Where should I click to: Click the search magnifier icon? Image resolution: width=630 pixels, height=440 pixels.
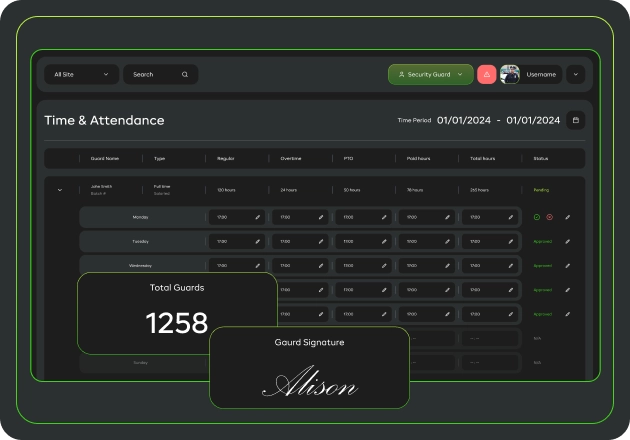tap(185, 74)
